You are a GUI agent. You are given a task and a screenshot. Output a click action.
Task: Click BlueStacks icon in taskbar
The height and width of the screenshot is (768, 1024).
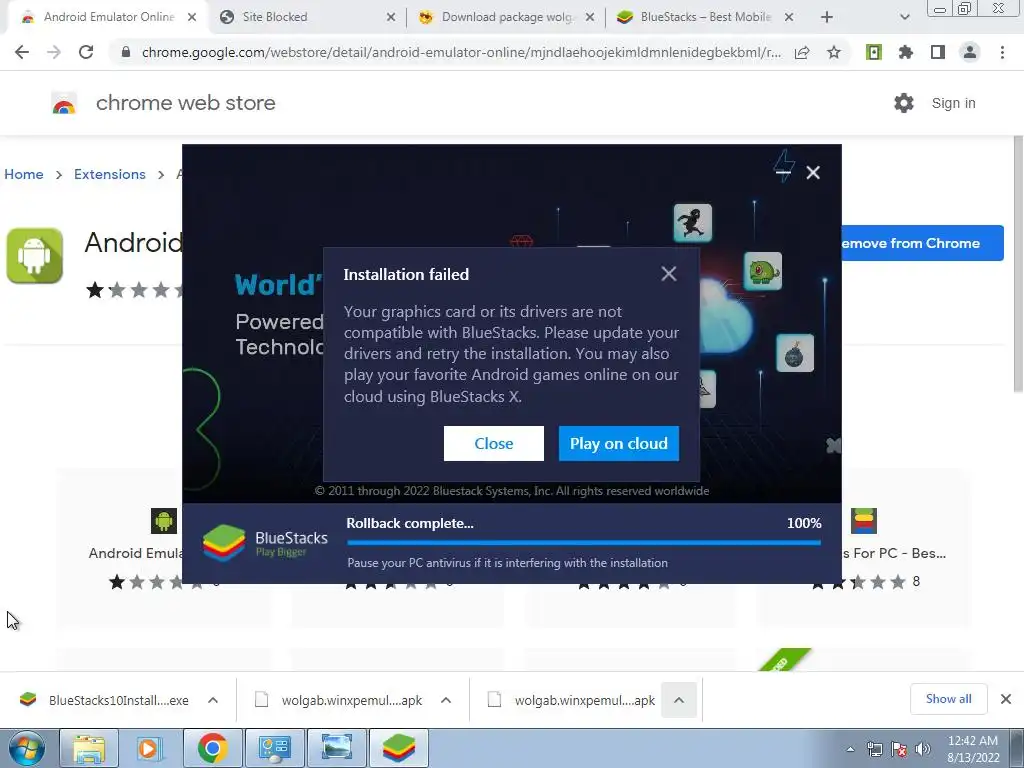398,748
